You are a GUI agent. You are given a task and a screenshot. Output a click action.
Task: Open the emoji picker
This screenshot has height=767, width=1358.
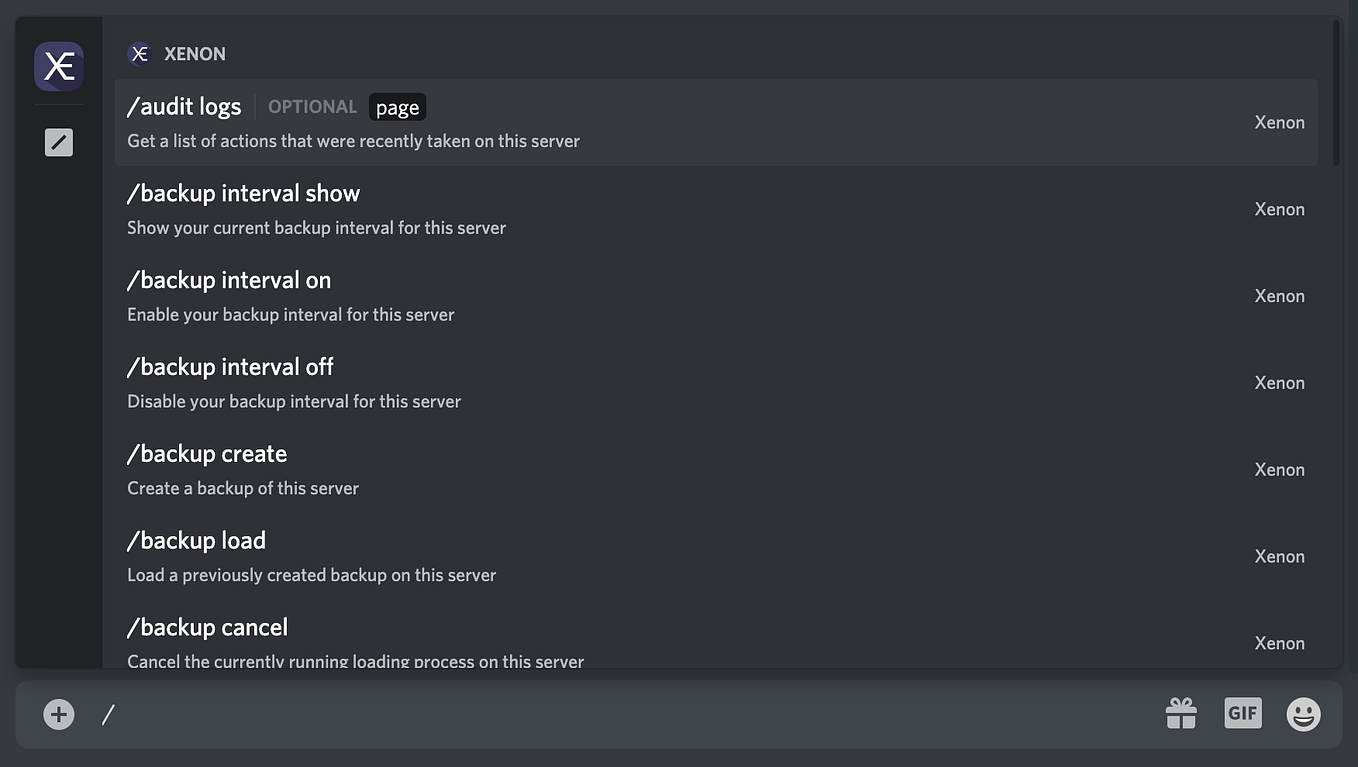[x=1303, y=713]
